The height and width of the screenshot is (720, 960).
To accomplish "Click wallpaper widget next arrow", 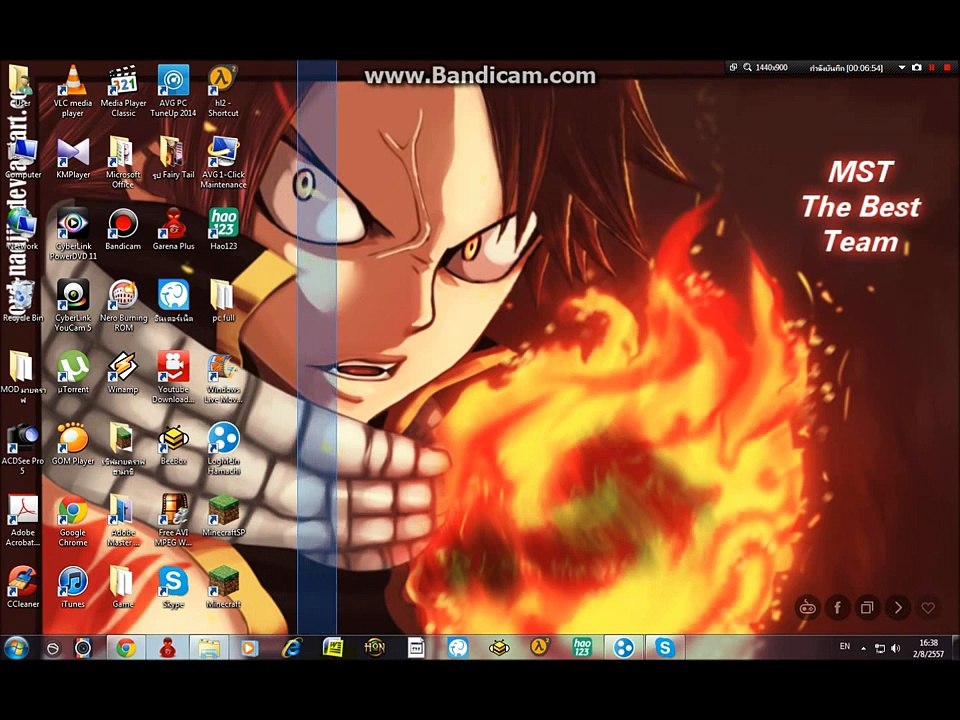I will pos(898,608).
